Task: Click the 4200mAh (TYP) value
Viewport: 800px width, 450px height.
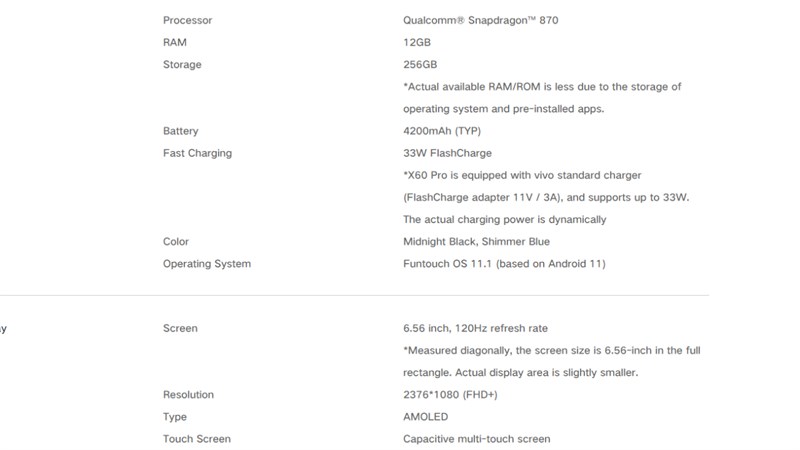Action: (442, 131)
